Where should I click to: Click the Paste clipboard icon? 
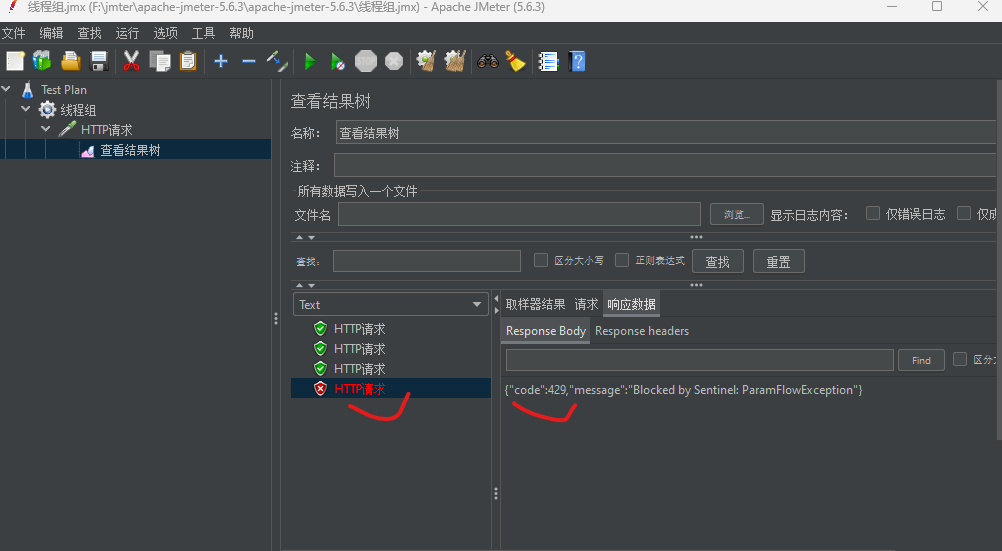click(188, 61)
